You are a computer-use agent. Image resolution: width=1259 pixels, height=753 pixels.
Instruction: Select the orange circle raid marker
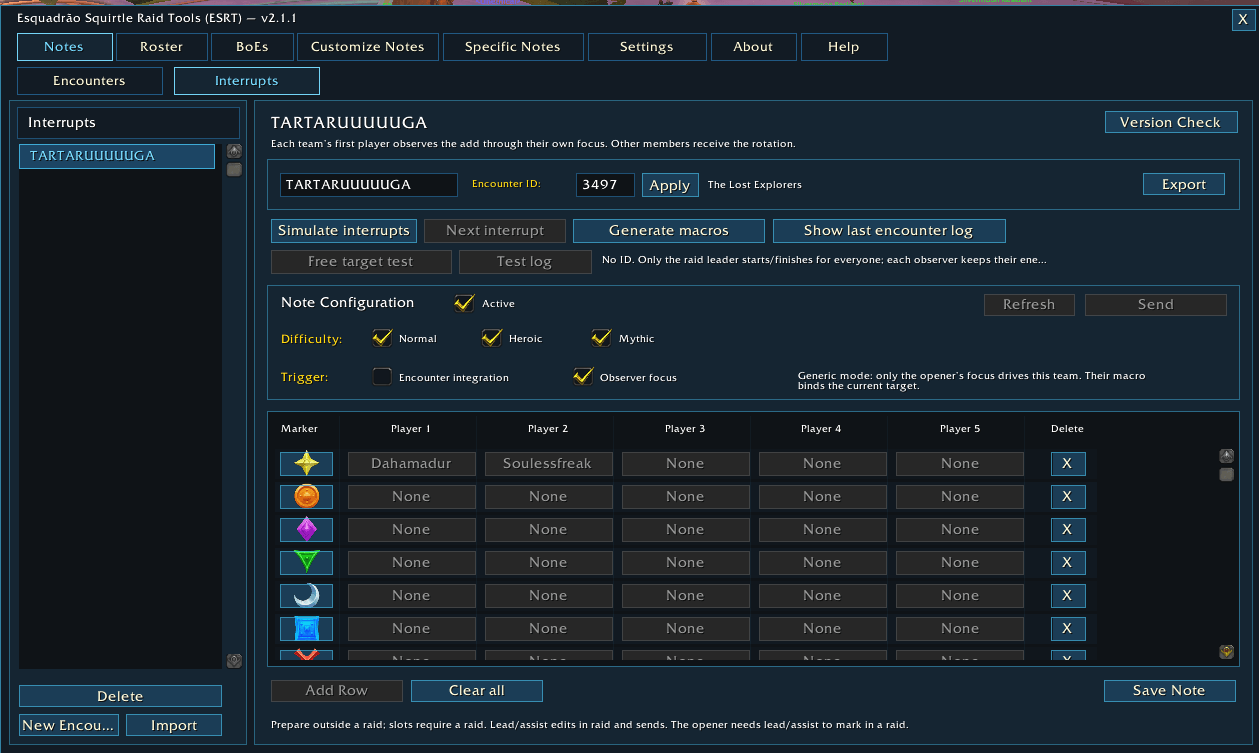(x=306, y=496)
